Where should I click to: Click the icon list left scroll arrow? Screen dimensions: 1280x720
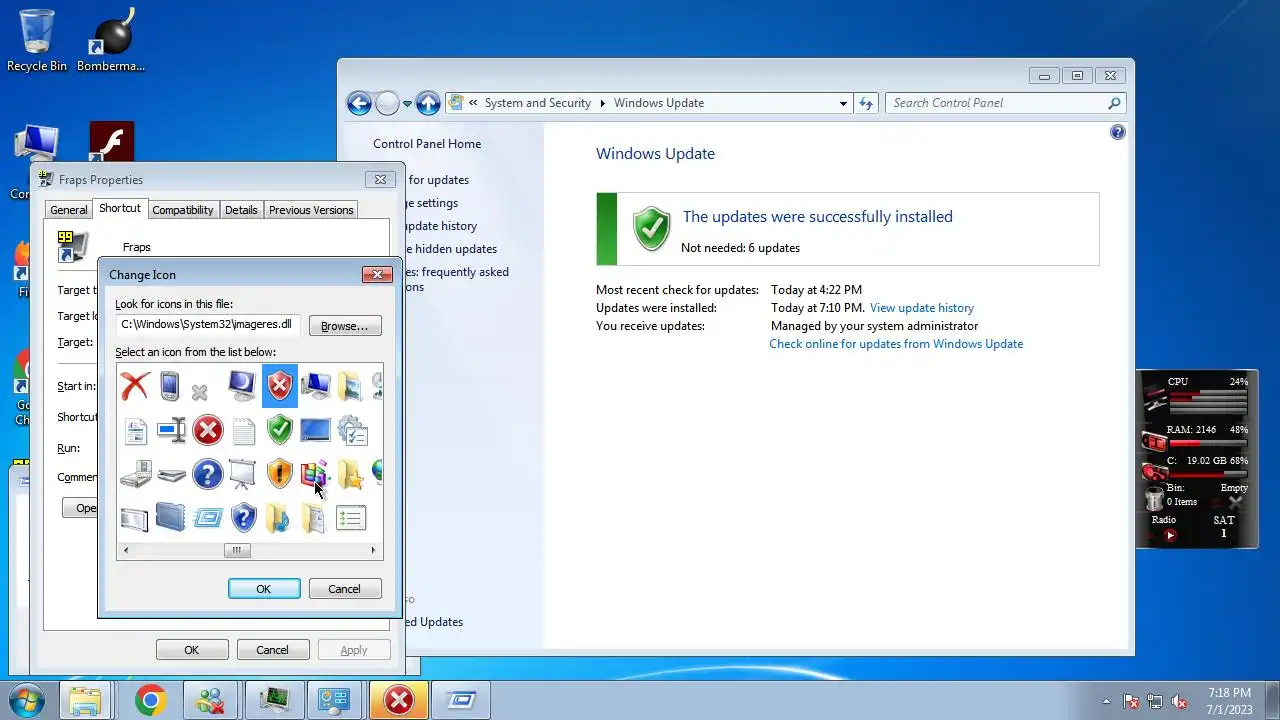(125, 550)
